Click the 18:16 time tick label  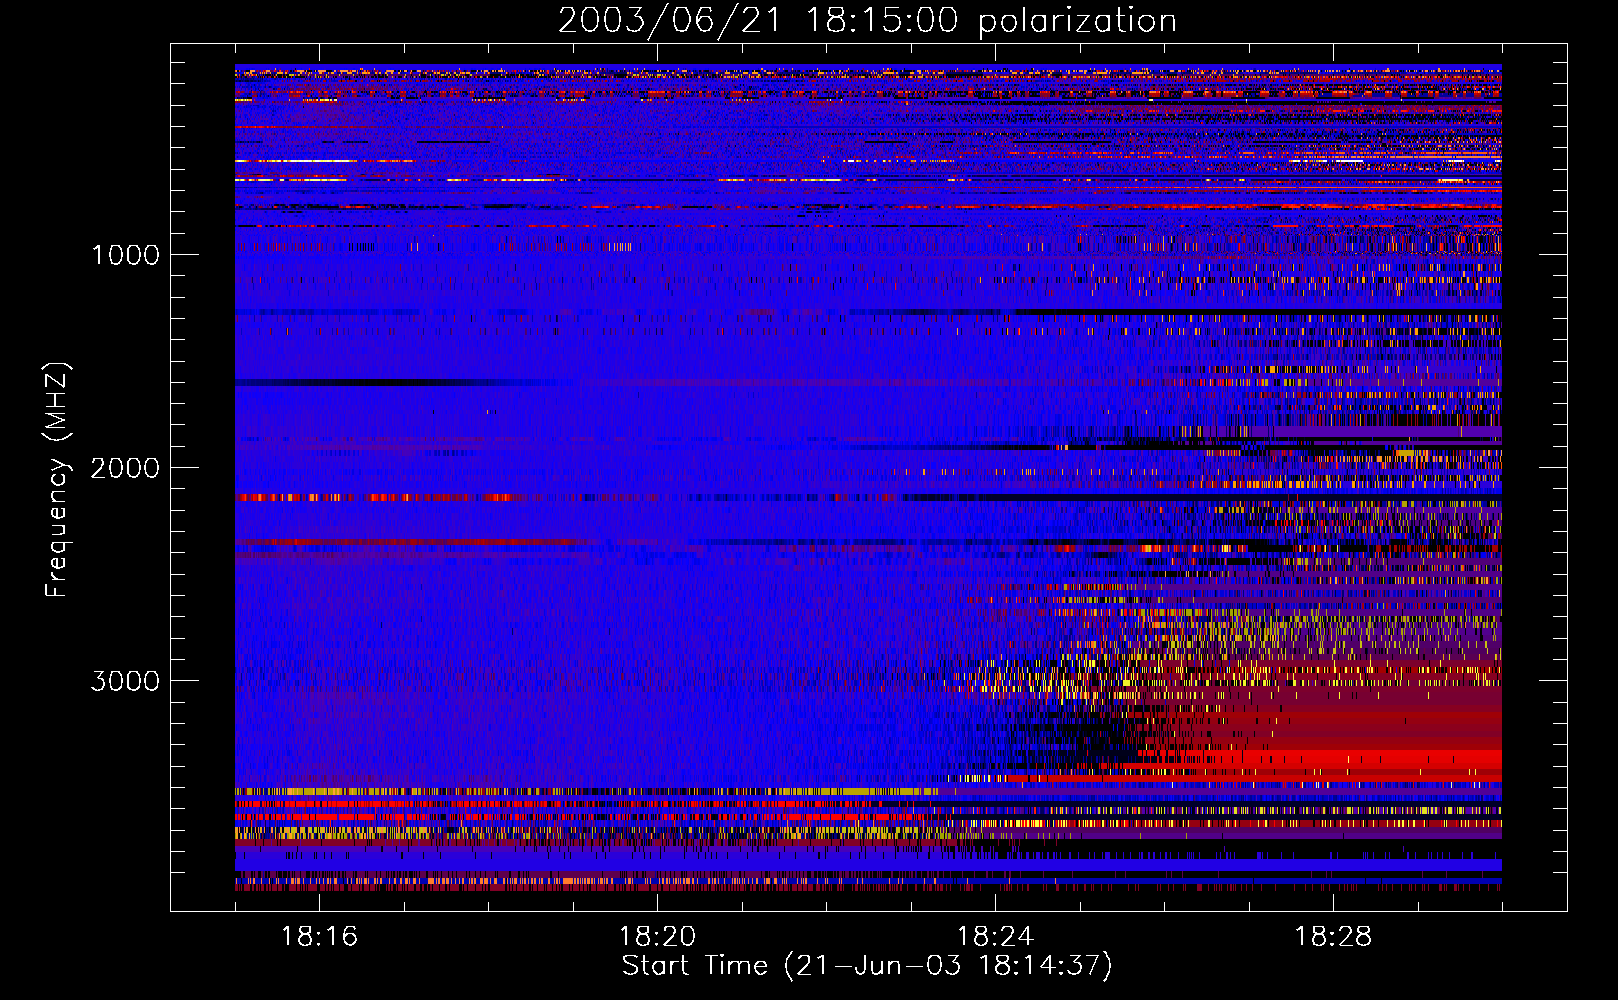point(319,937)
